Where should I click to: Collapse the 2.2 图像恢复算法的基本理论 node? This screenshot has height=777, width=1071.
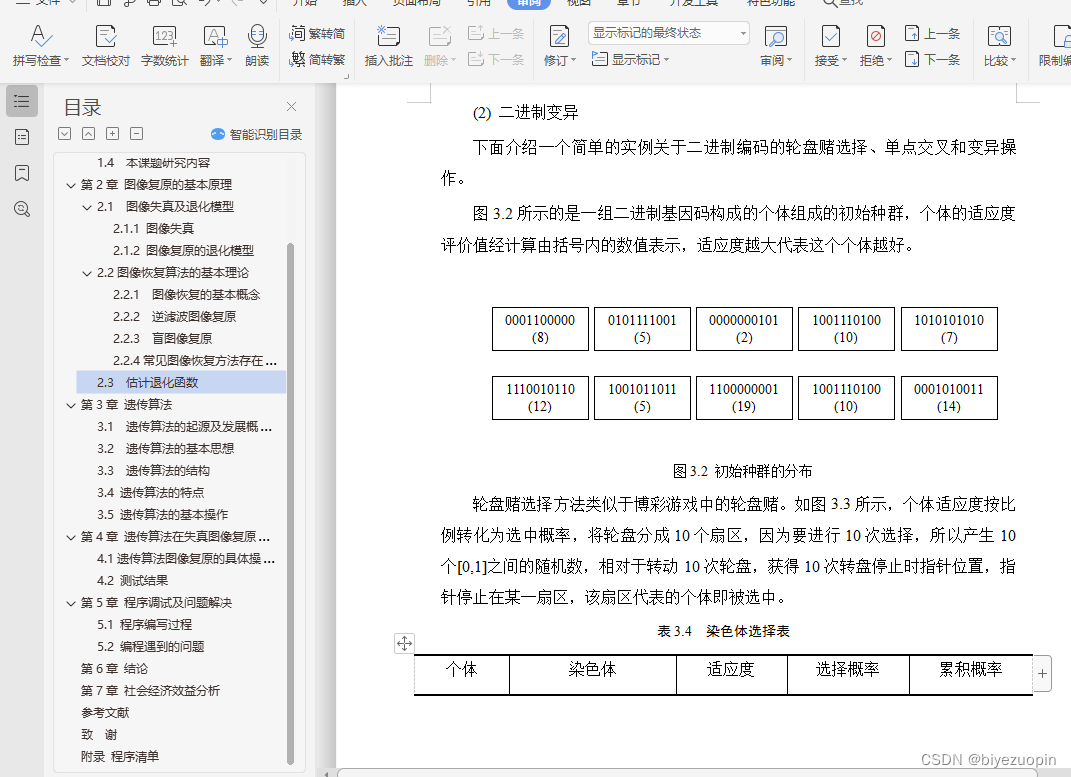(x=87, y=273)
